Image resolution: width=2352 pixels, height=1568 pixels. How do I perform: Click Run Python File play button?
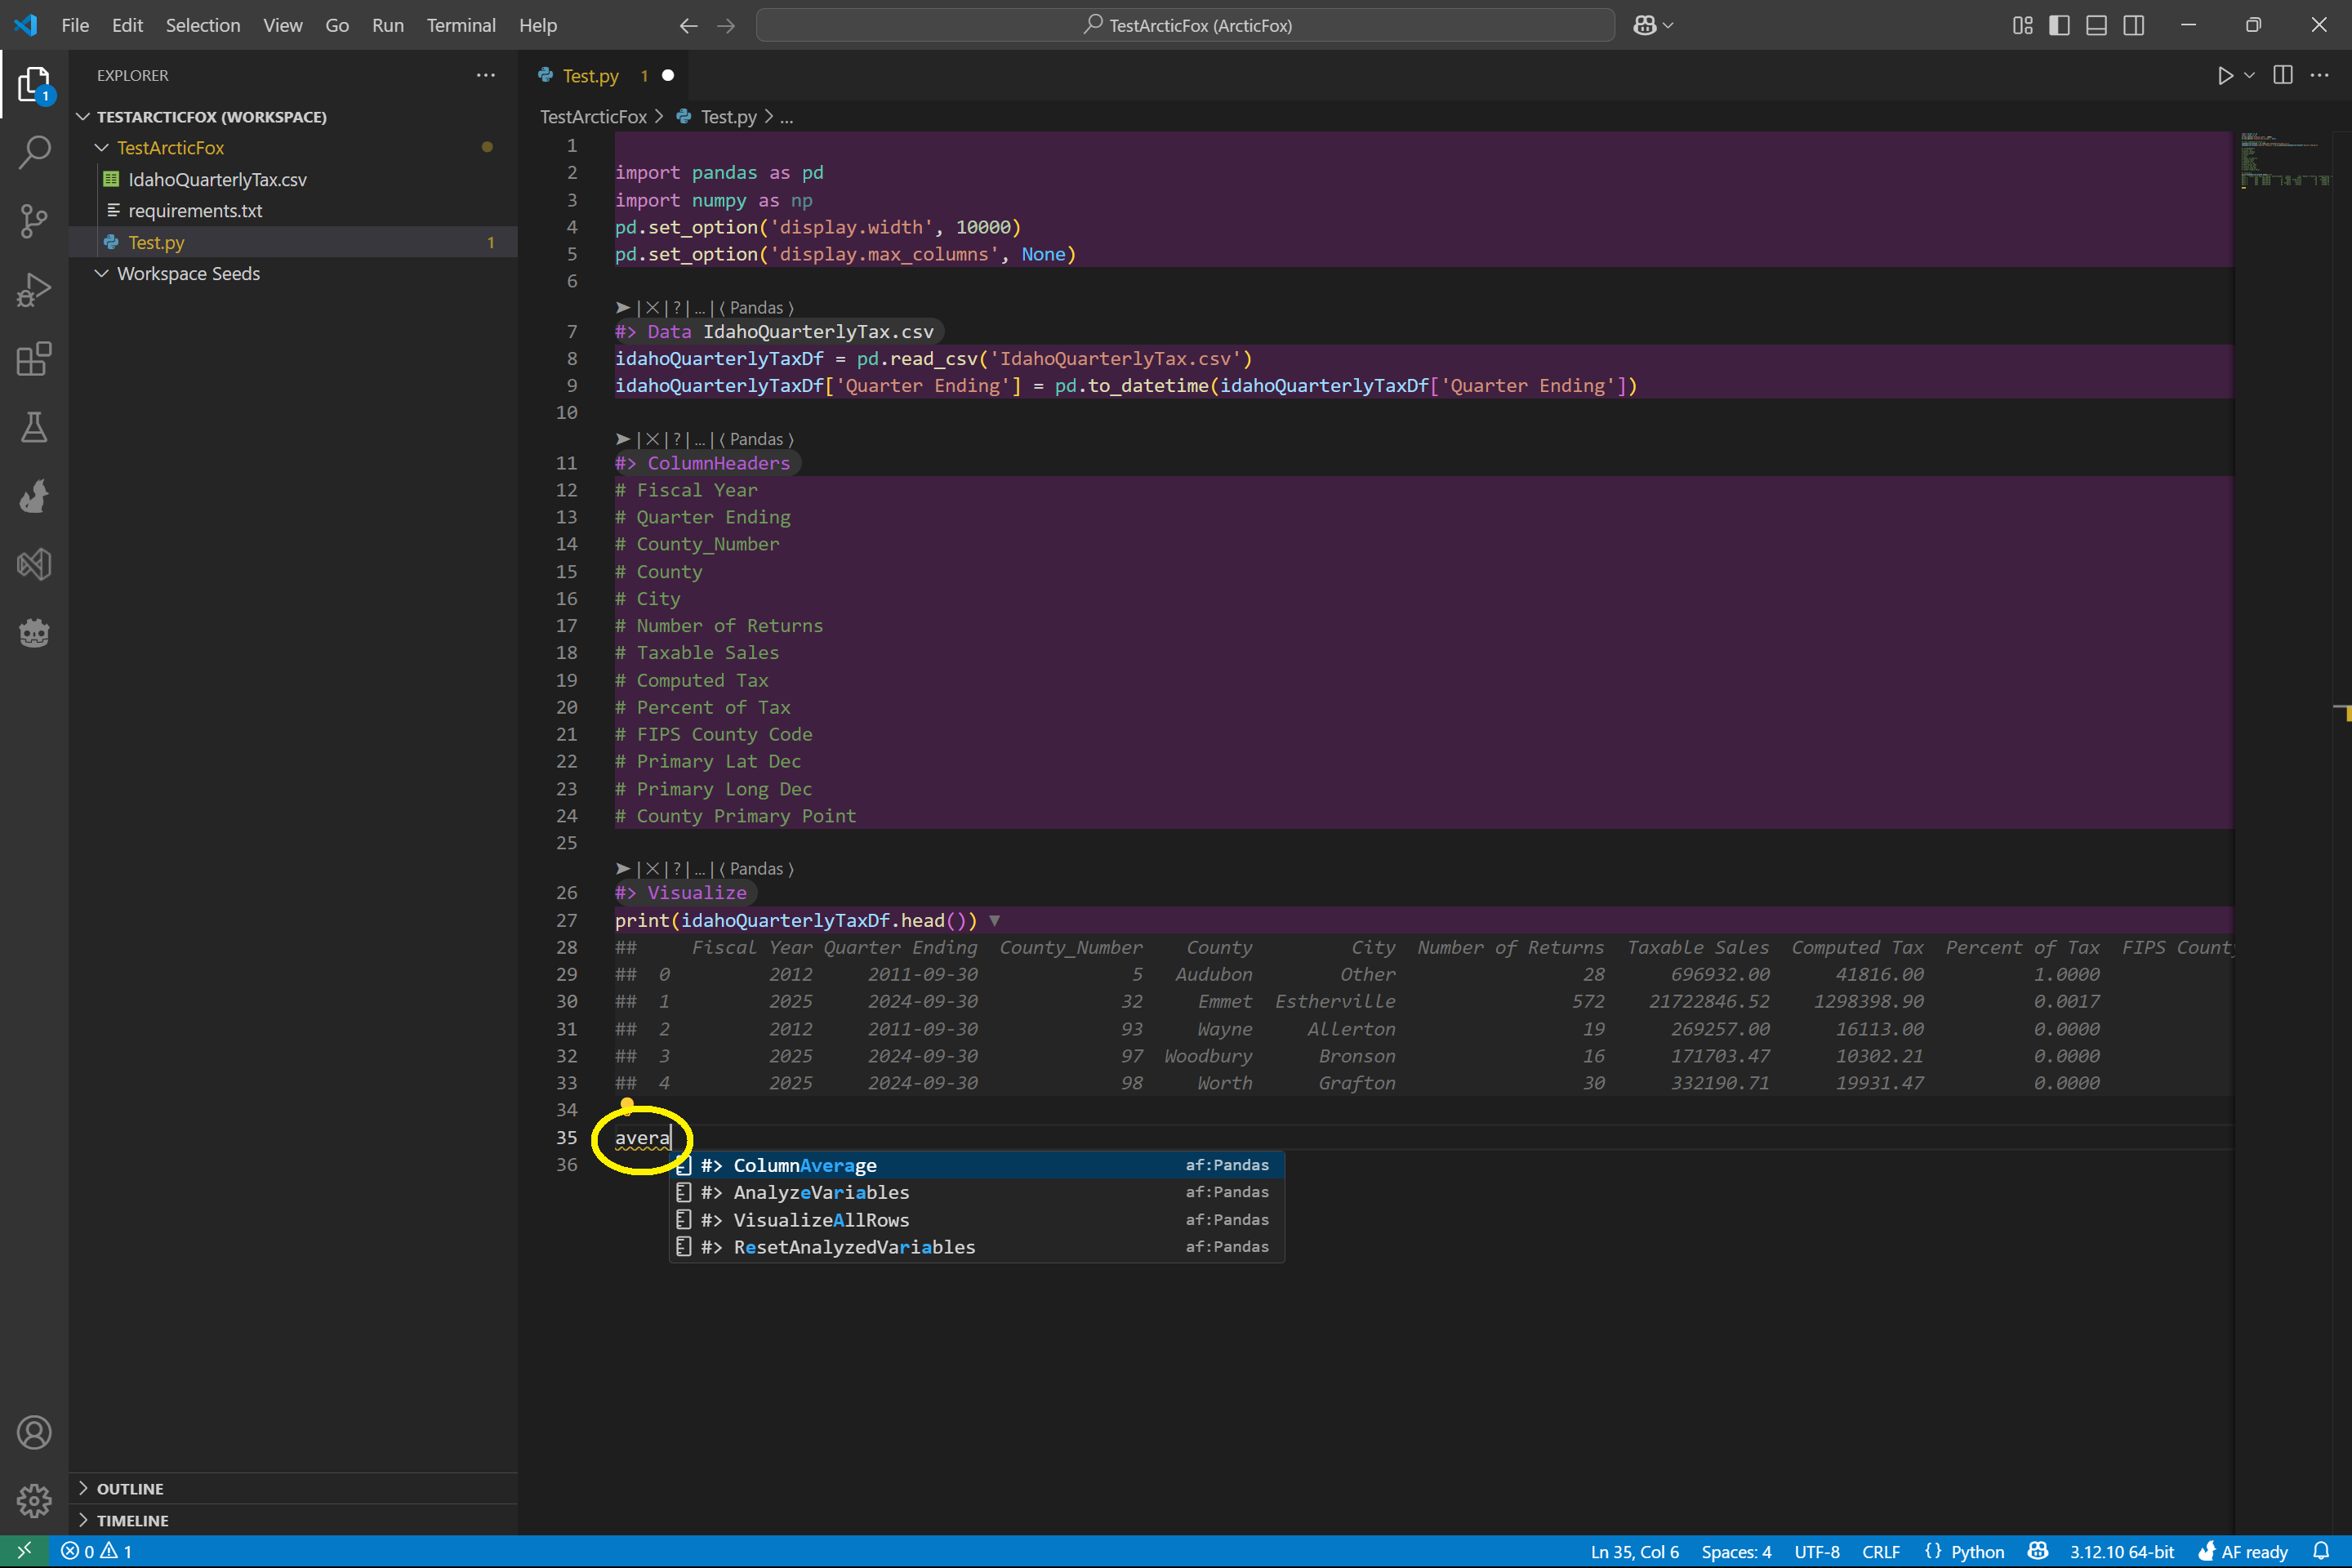[x=2225, y=76]
